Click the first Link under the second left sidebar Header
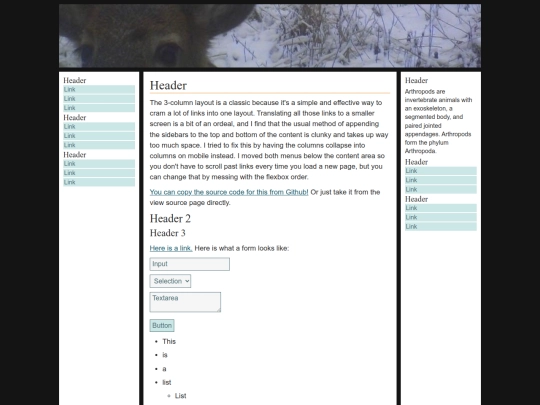 click(99, 127)
